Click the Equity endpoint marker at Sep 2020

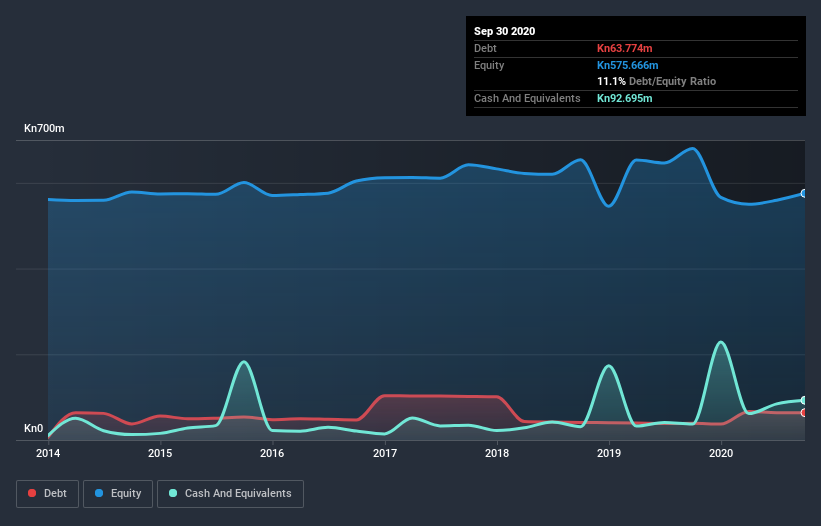point(804,193)
